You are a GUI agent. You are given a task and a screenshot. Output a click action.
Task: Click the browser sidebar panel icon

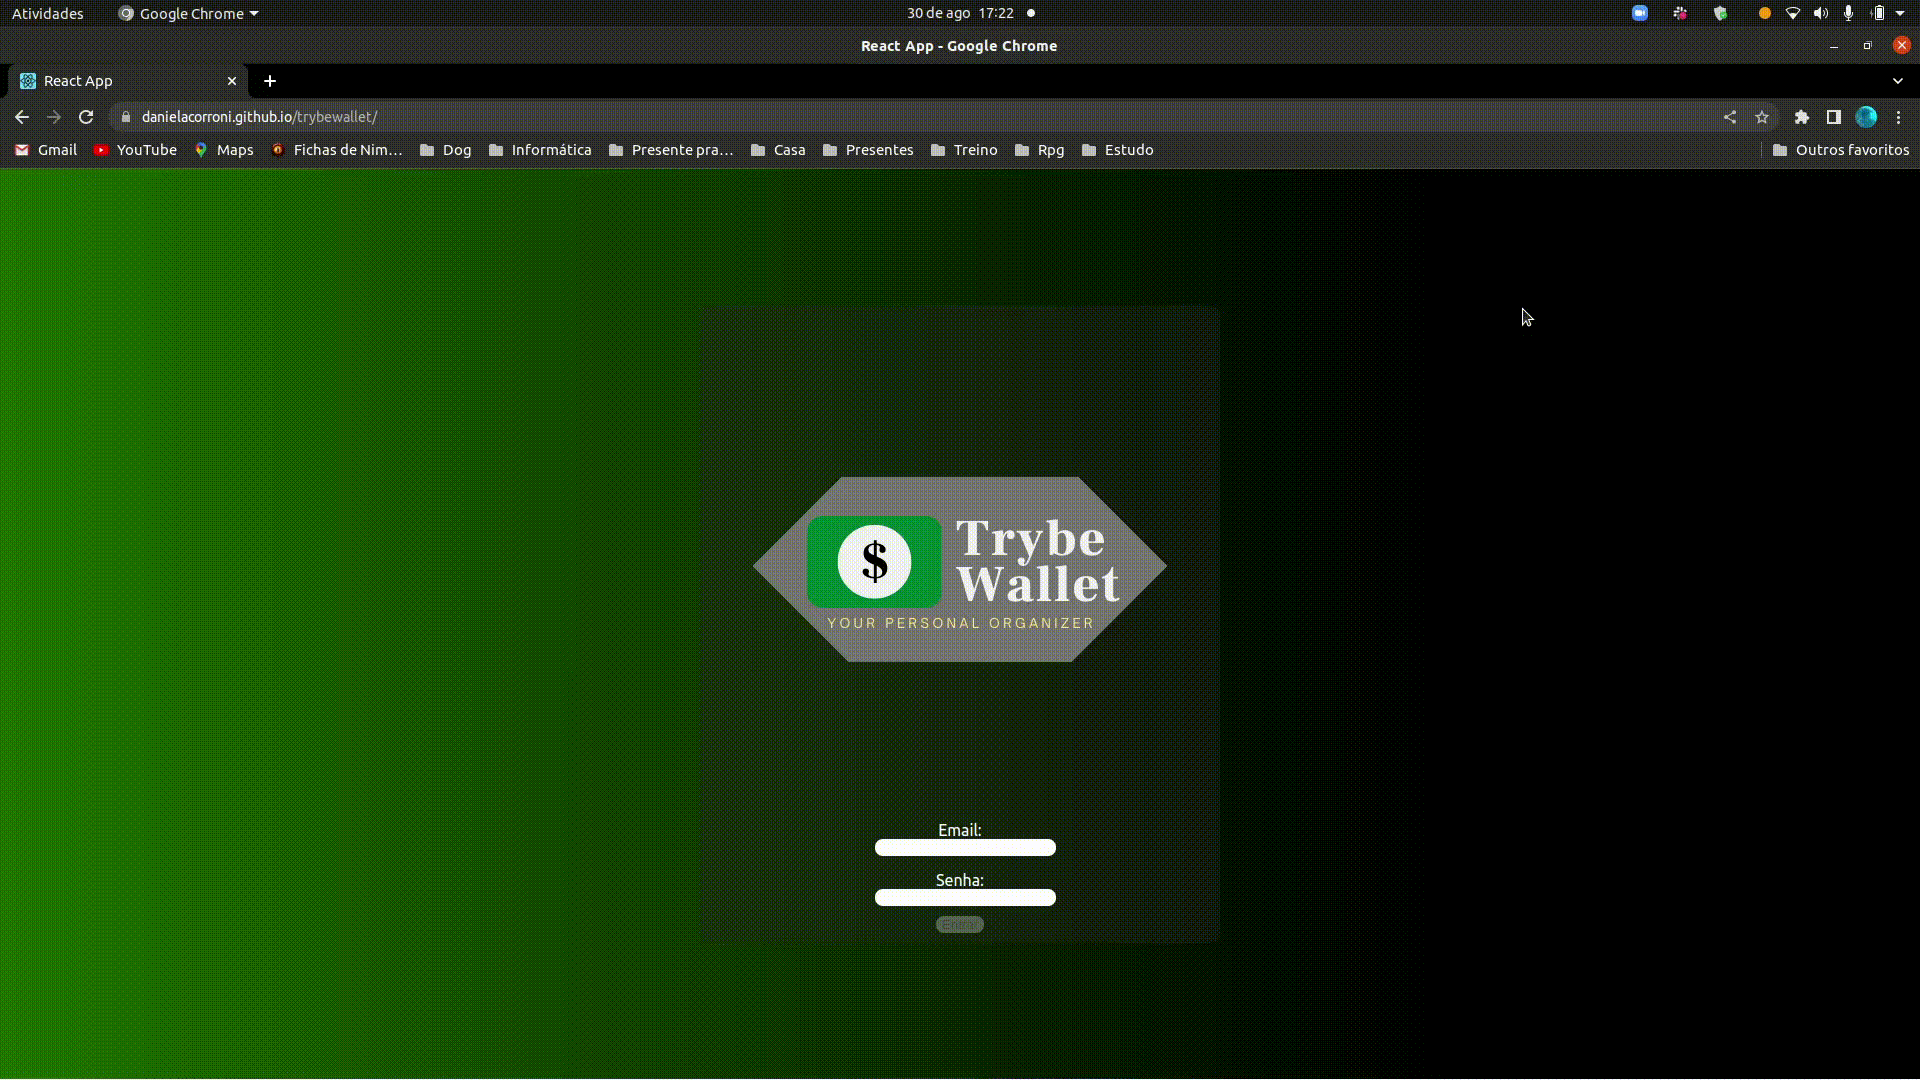(1833, 116)
